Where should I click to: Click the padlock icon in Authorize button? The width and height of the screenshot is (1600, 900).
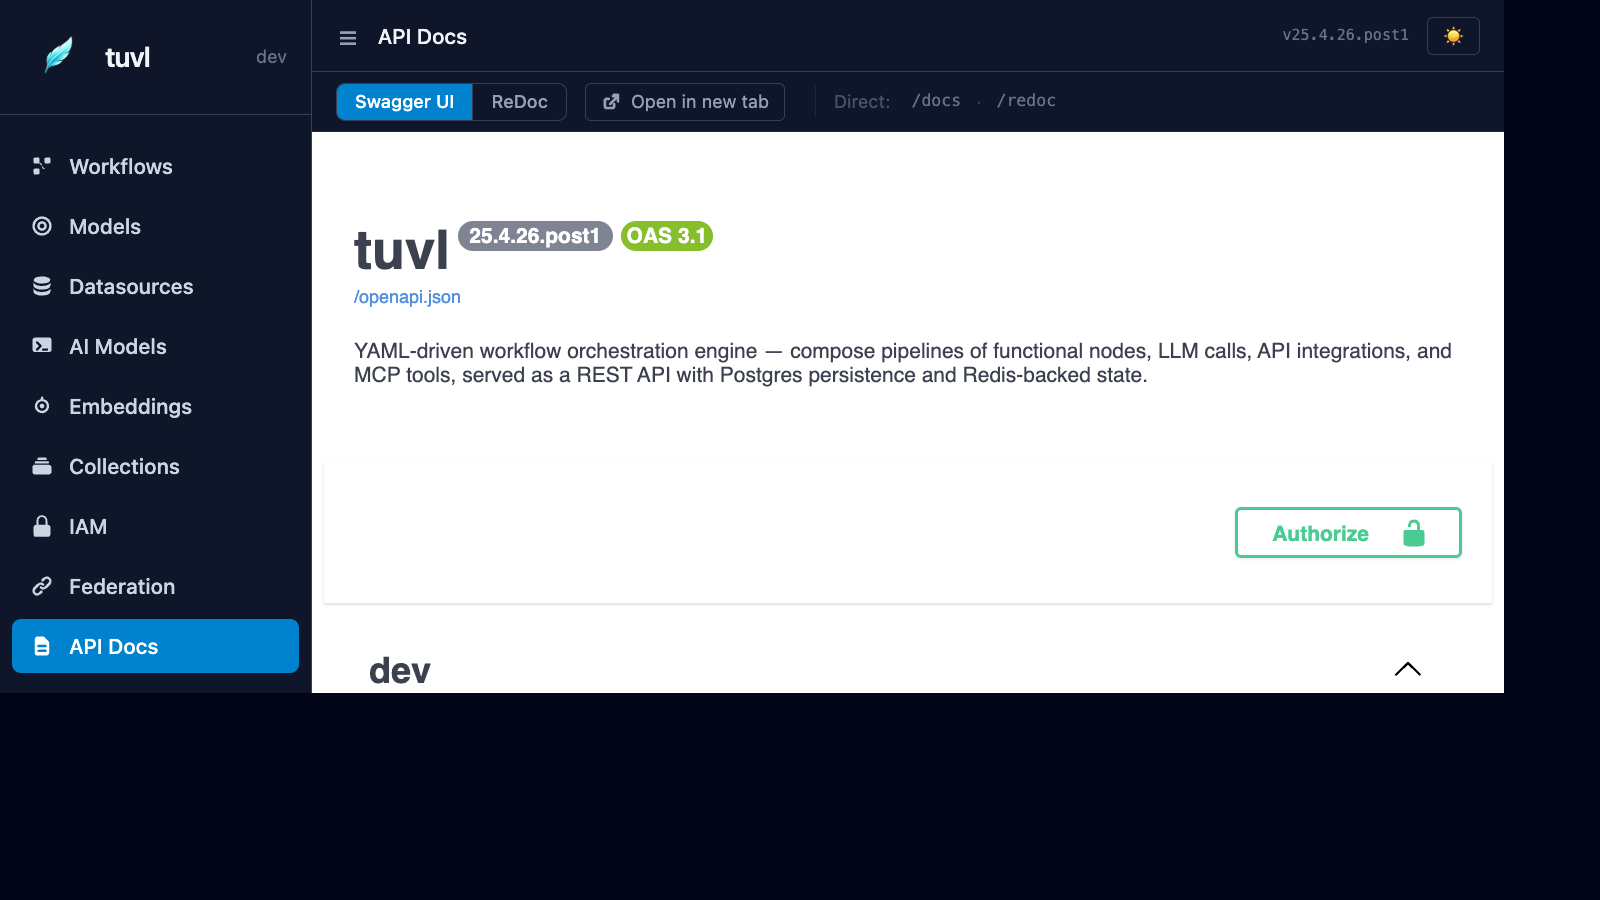tap(1413, 533)
